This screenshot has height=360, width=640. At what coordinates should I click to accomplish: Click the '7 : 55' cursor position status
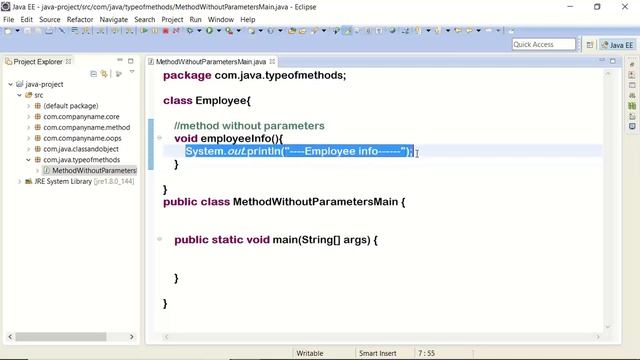(x=426, y=353)
